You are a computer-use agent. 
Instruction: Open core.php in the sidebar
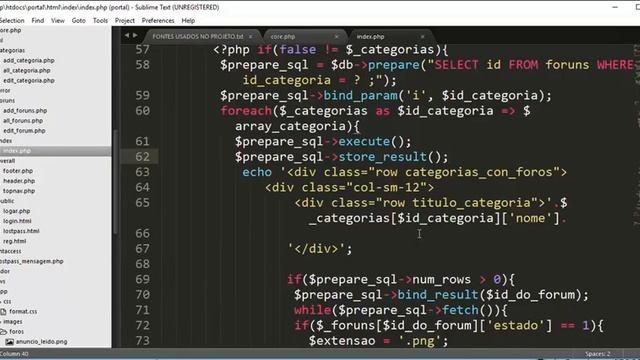11,30
